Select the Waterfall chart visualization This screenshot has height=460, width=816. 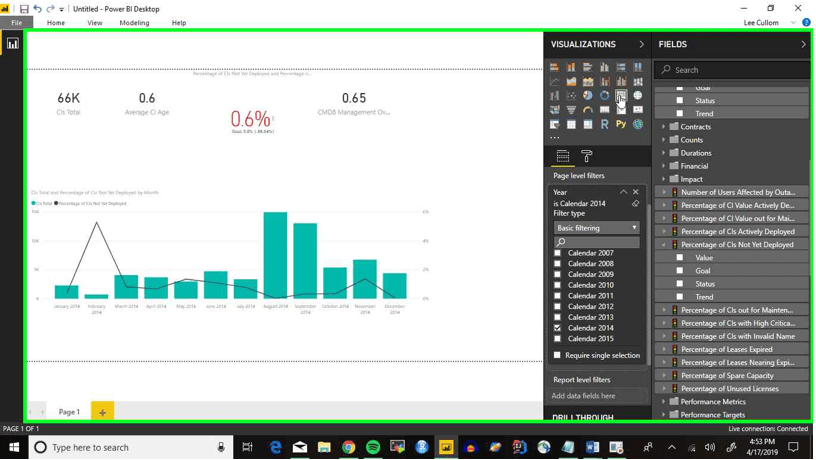point(554,96)
